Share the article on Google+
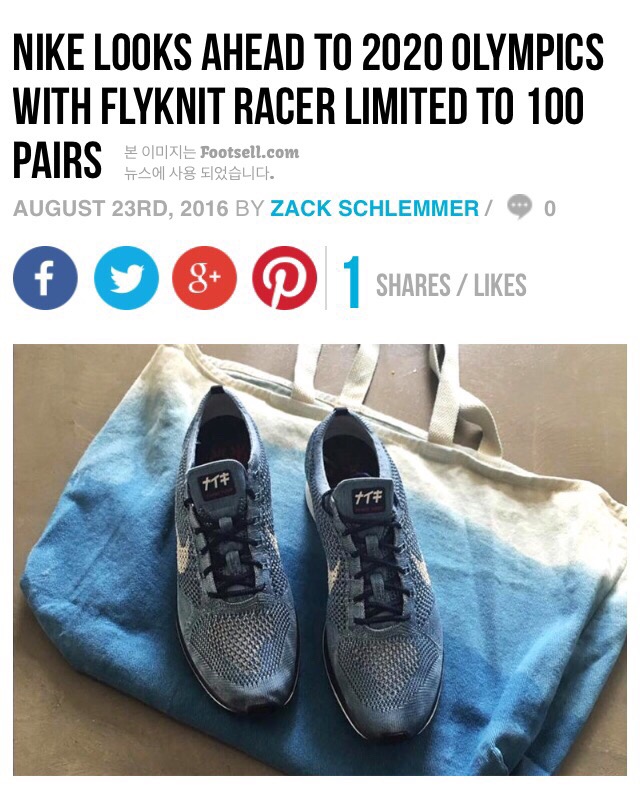 tap(204, 278)
